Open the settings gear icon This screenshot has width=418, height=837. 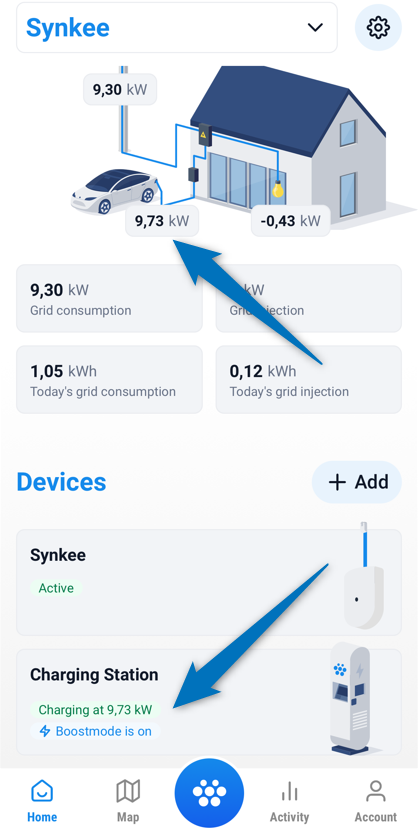pos(378,27)
